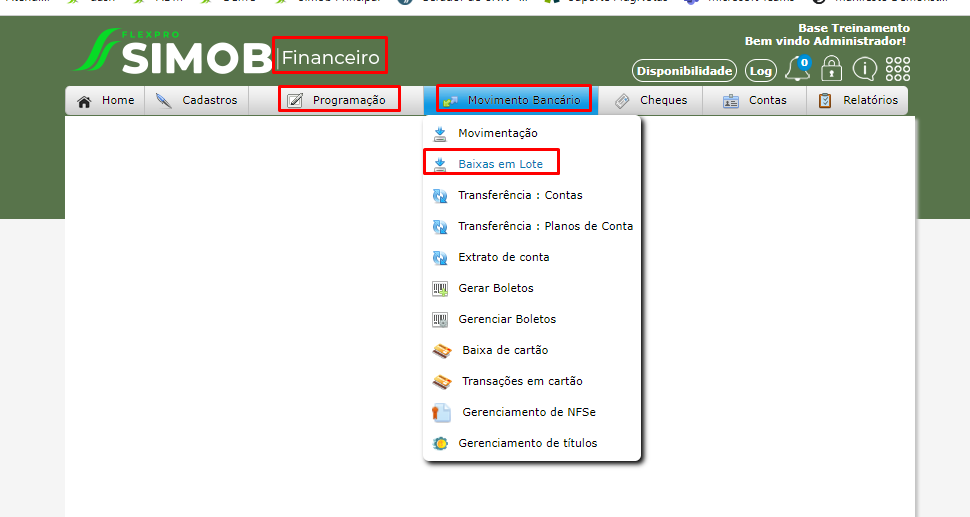Image resolution: width=970 pixels, height=517 pixels.
Task: Click the Home house icon
Action: (84, 101)
